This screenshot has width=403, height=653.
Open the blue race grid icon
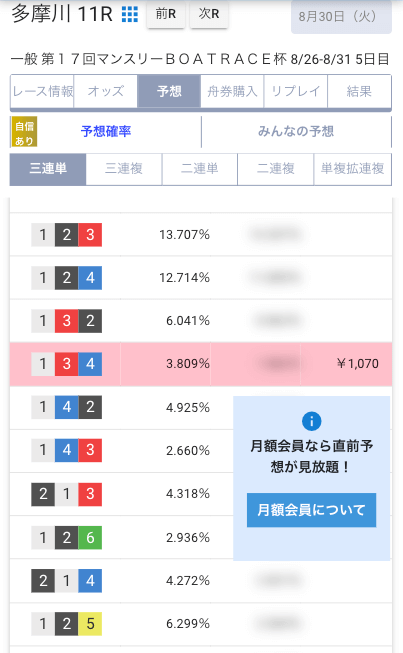click(x=130, y=15)
